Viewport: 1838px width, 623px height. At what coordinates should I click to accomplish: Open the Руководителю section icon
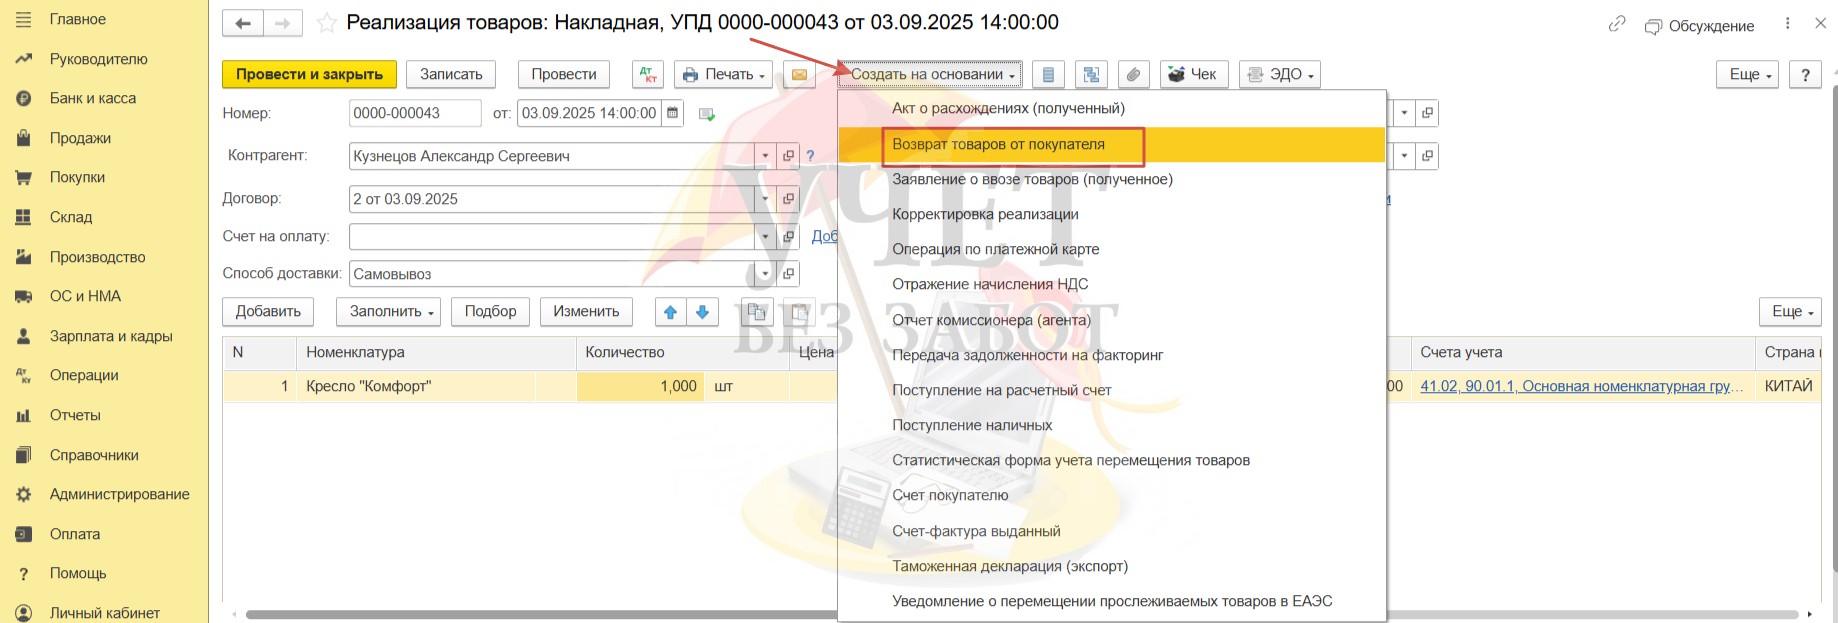pos(24,59)
